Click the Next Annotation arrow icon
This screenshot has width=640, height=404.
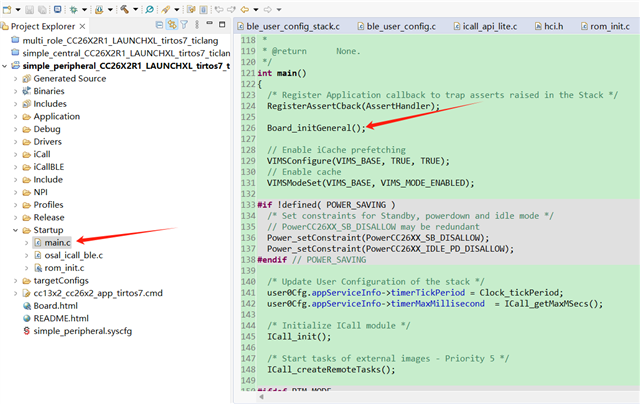click(x=231, y=9)
